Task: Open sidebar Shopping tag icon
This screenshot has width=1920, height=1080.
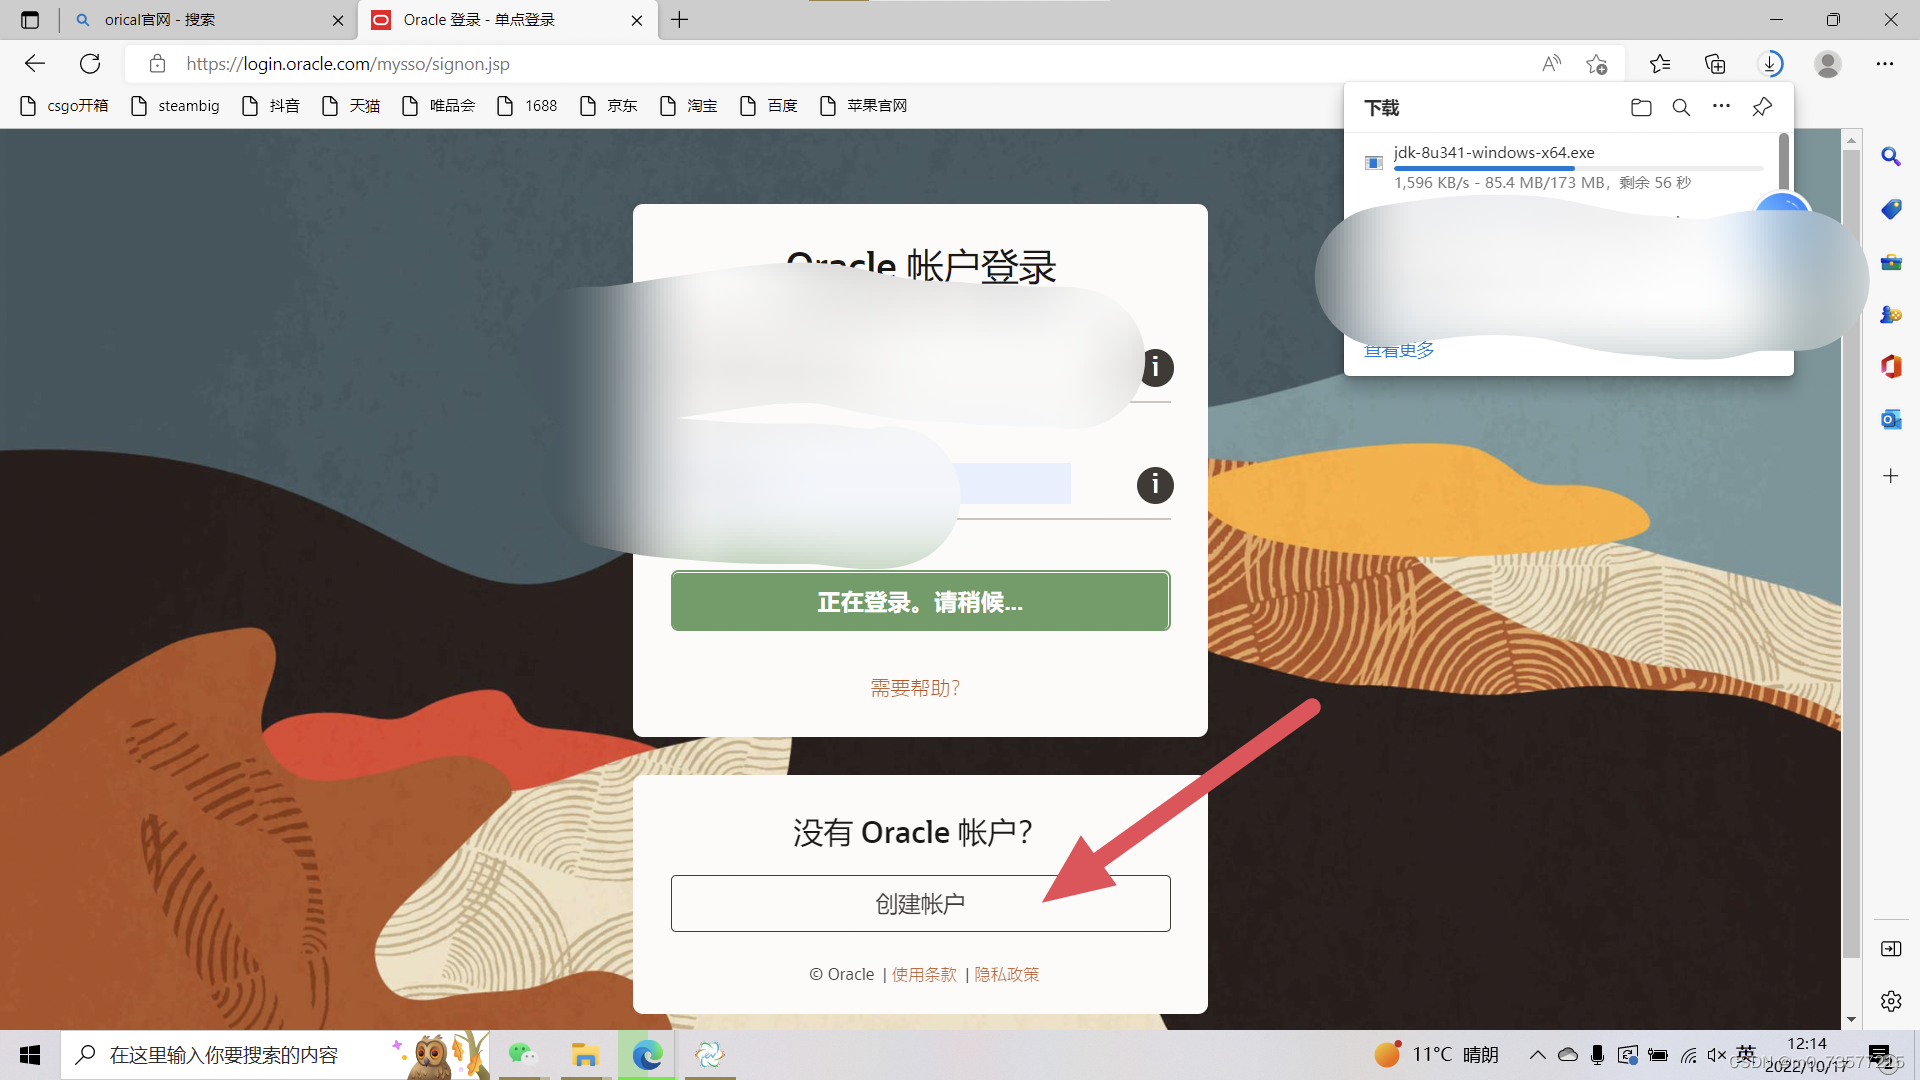Action: click(x=1890, y=209)
